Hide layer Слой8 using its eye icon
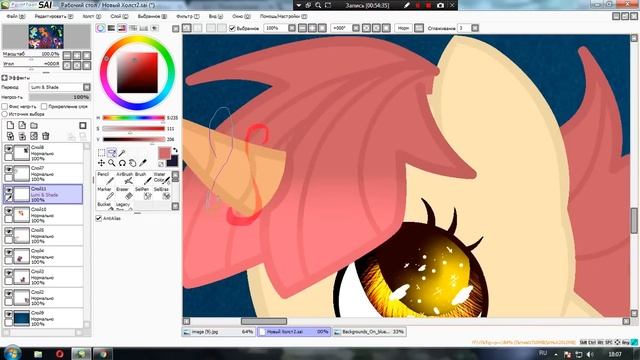Viewport: 640px width, 360px height. [8, 149]
